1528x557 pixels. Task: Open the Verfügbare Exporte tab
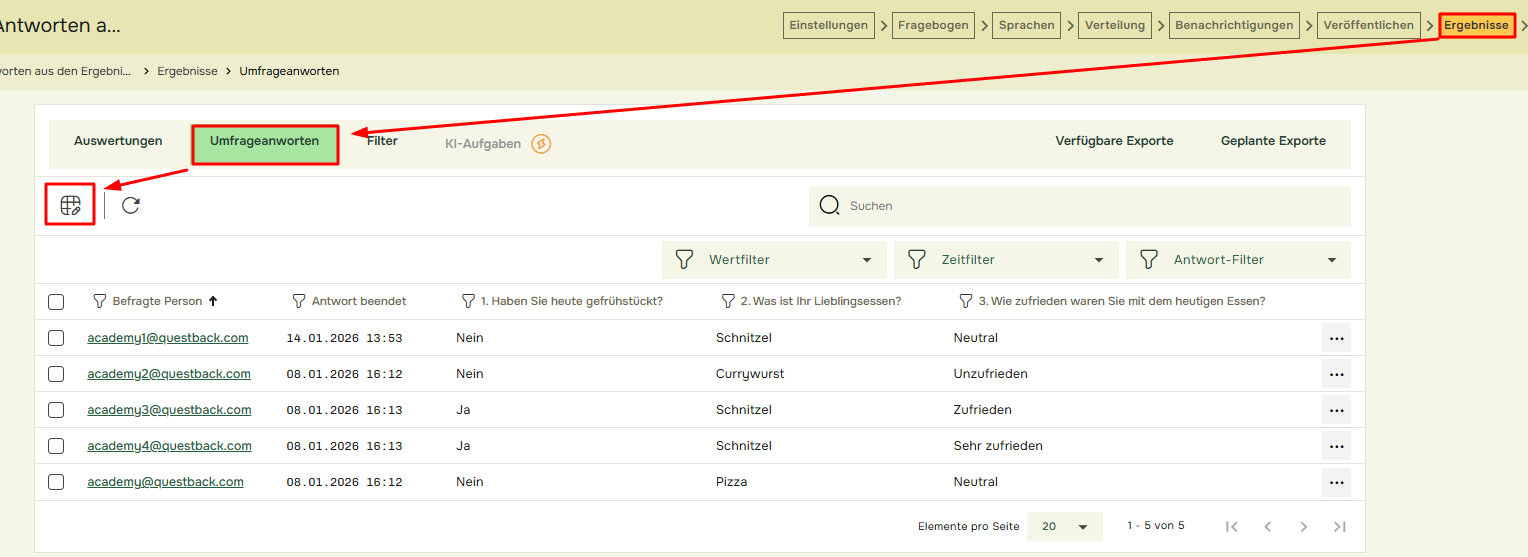(x=1114, y=141)
